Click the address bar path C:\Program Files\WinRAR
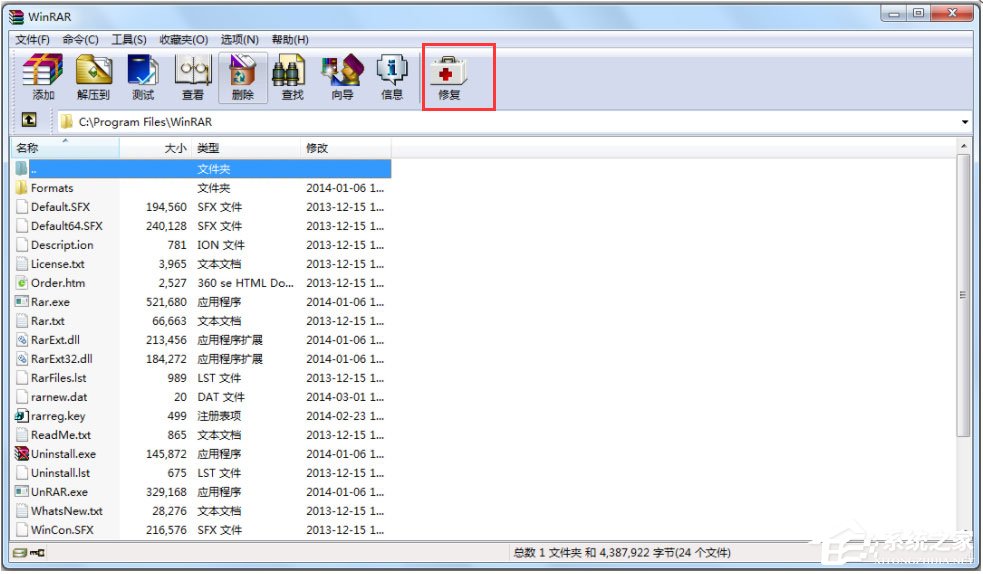Screen dimensions: 983x574 click(x=145, y=122)
